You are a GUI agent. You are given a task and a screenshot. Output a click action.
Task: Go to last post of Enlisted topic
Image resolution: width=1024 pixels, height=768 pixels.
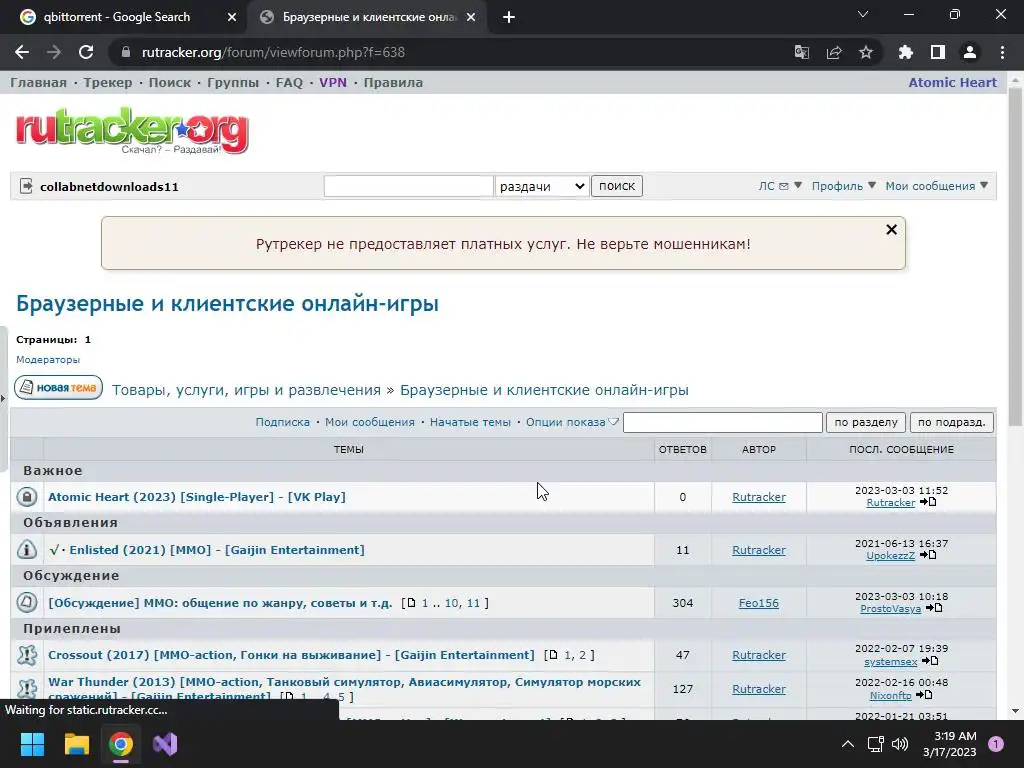[x=928, y=555]
